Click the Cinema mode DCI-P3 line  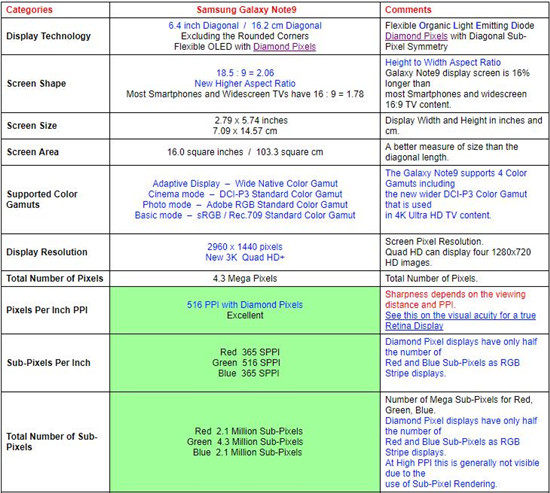pos(245,194)
